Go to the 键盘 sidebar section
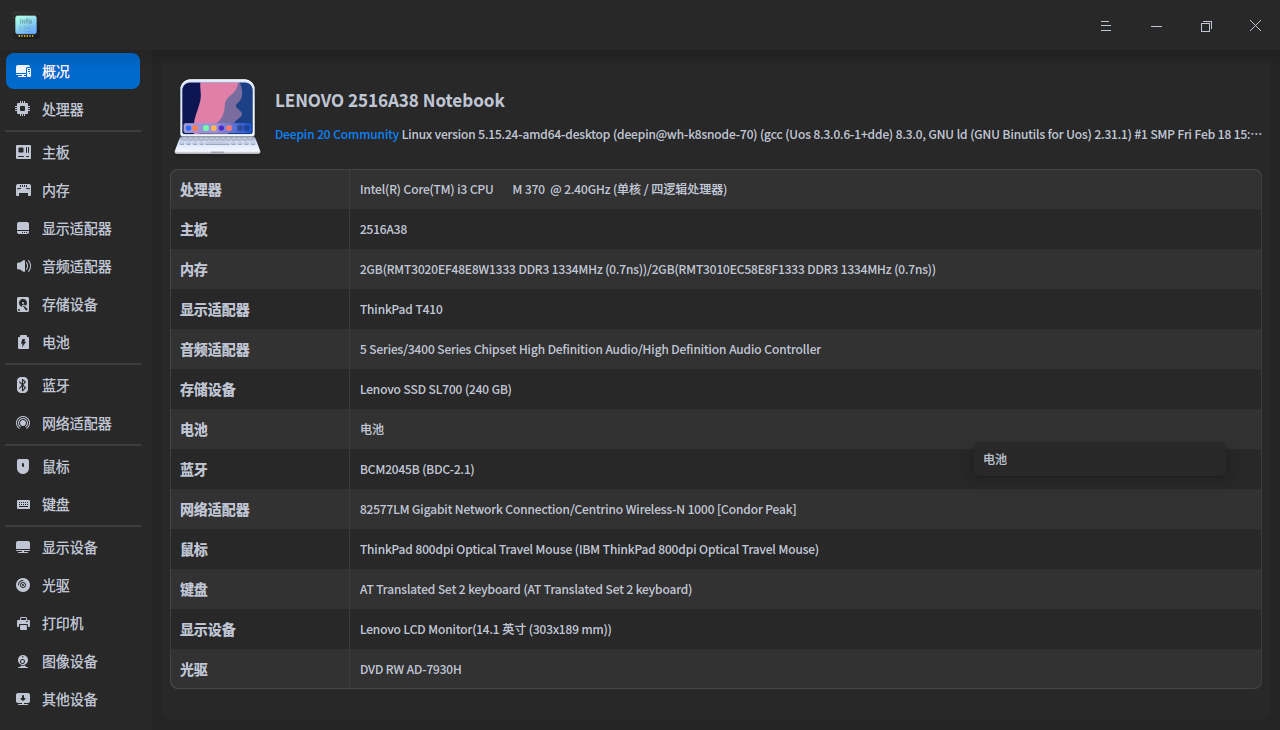This screenshot has height=730, width=1280. point(56,505)
